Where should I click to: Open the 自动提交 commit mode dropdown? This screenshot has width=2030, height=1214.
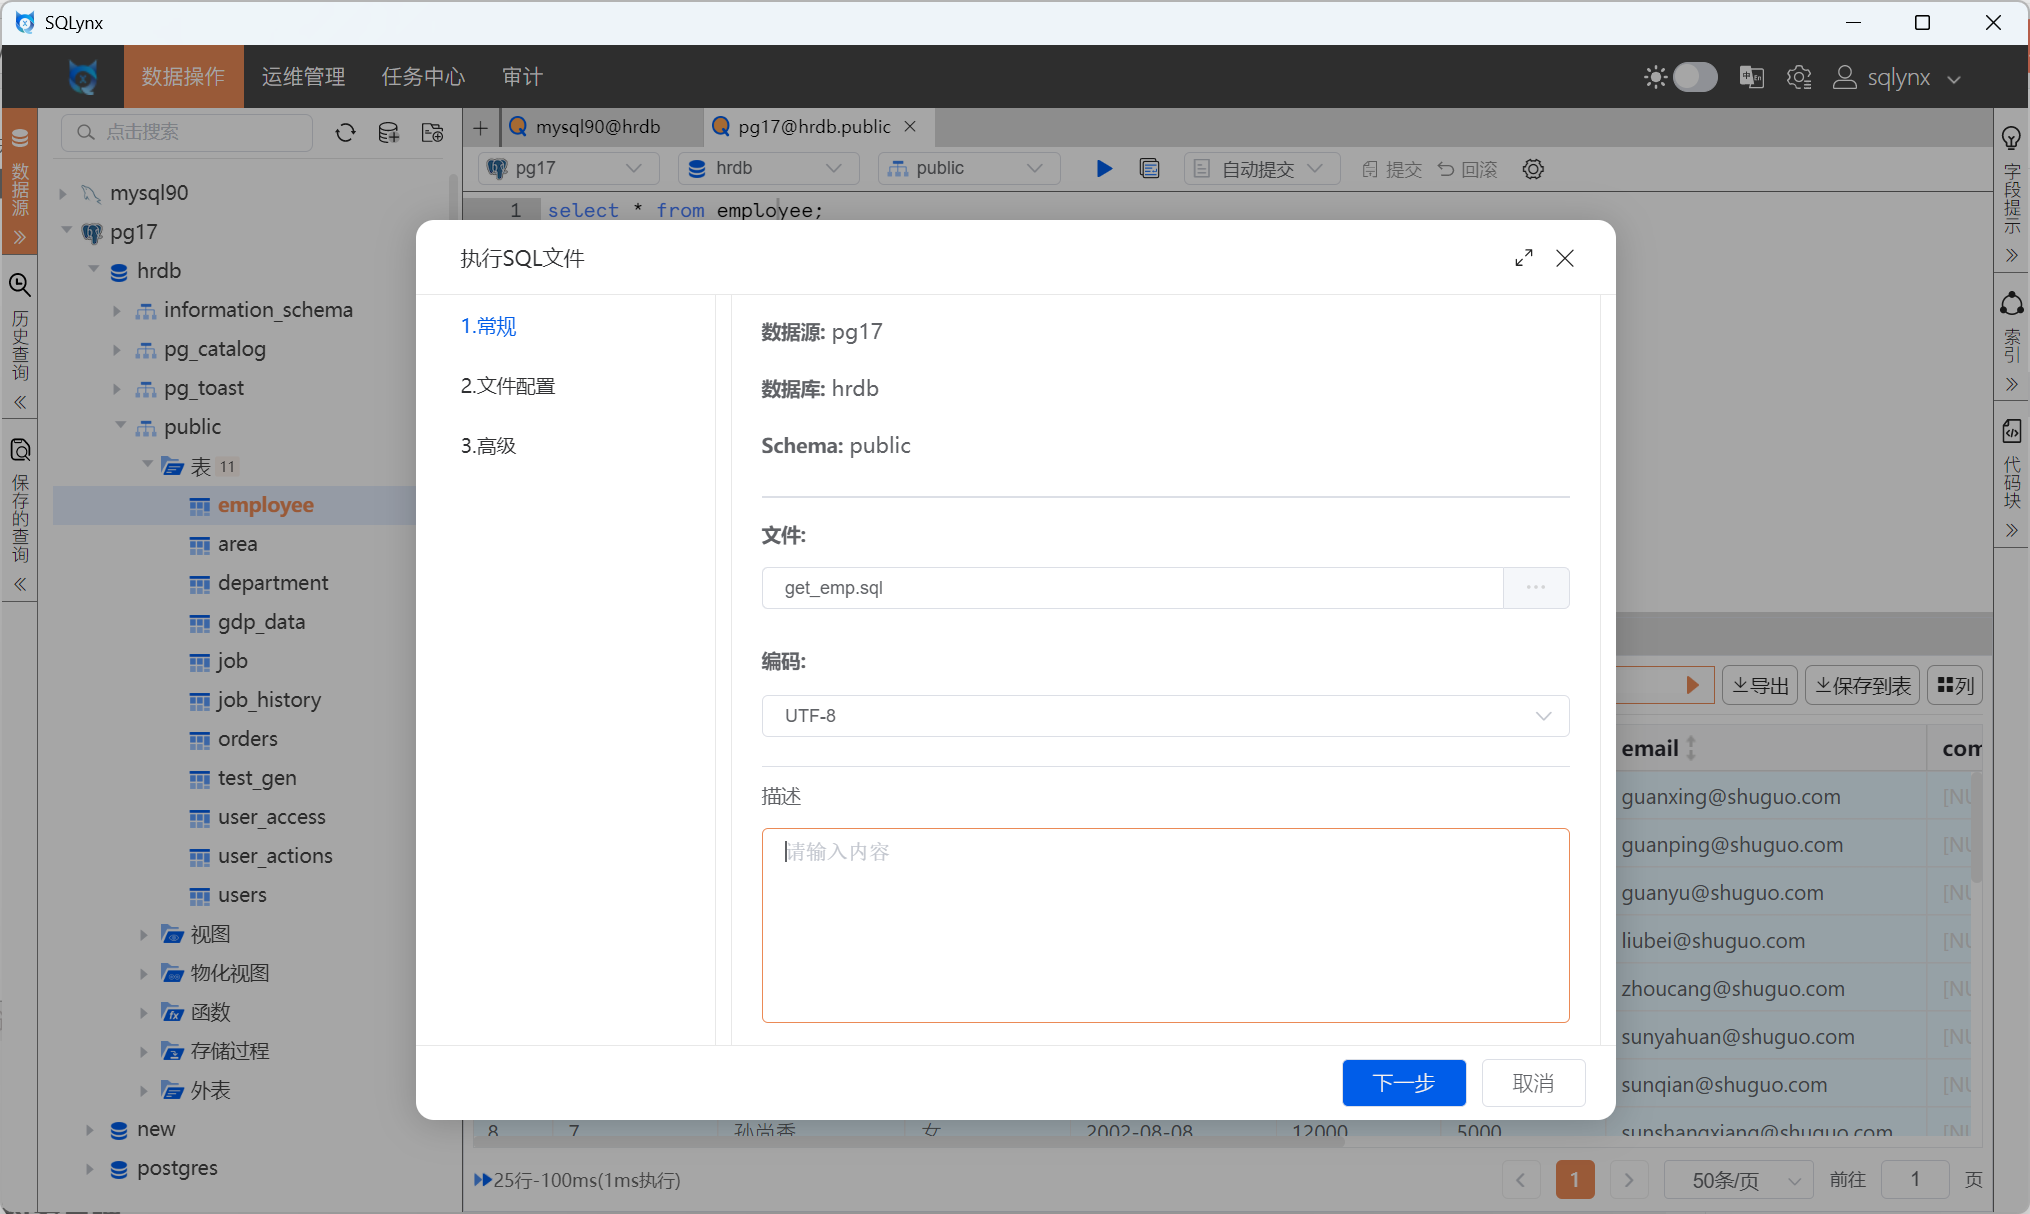1259,169
